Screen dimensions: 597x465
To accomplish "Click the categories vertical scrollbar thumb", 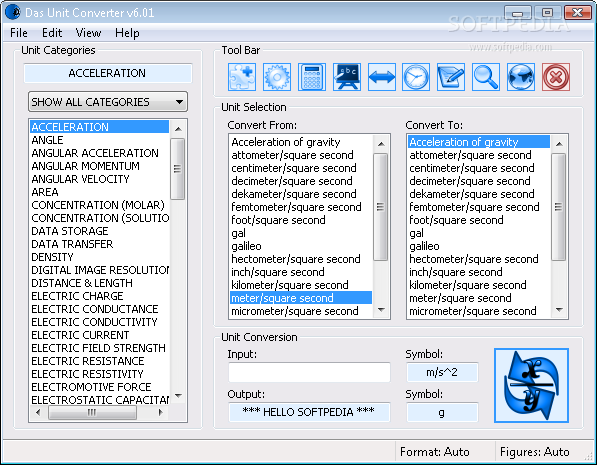I will (177, 168).
